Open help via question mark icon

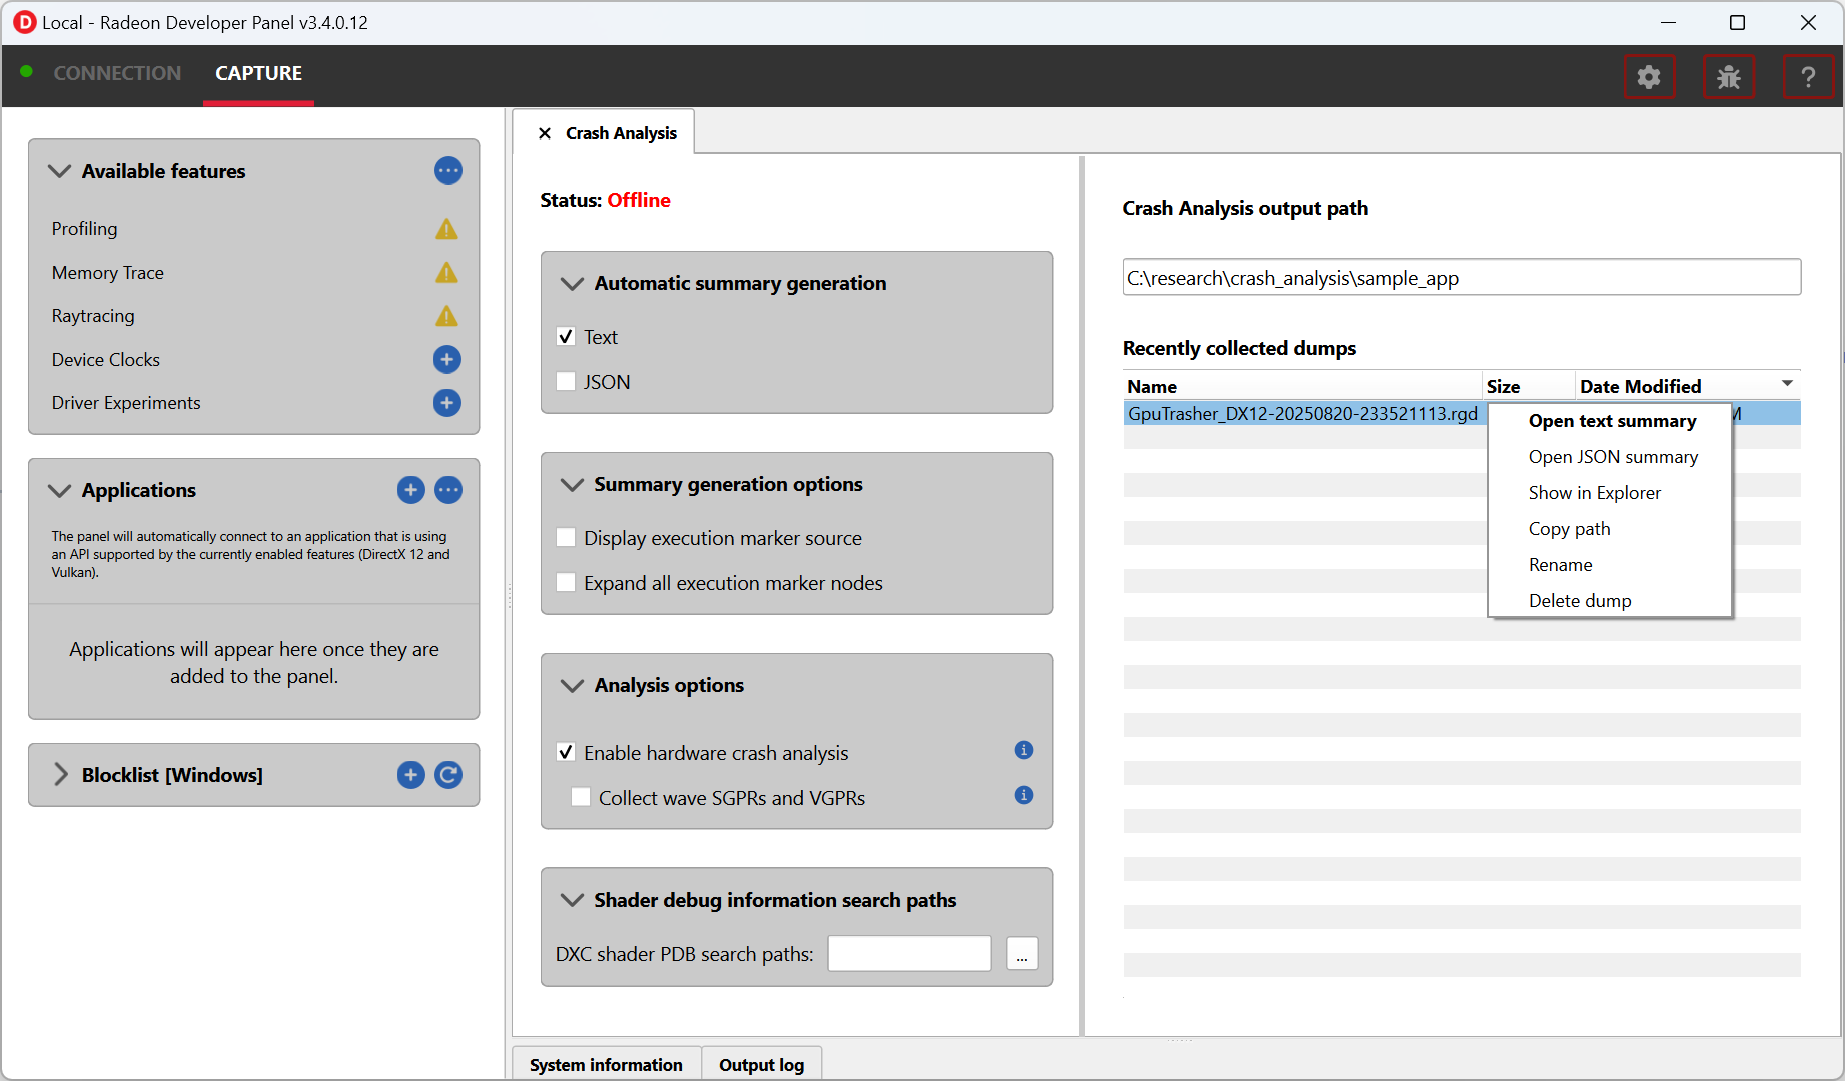[x=1807, y=77]
